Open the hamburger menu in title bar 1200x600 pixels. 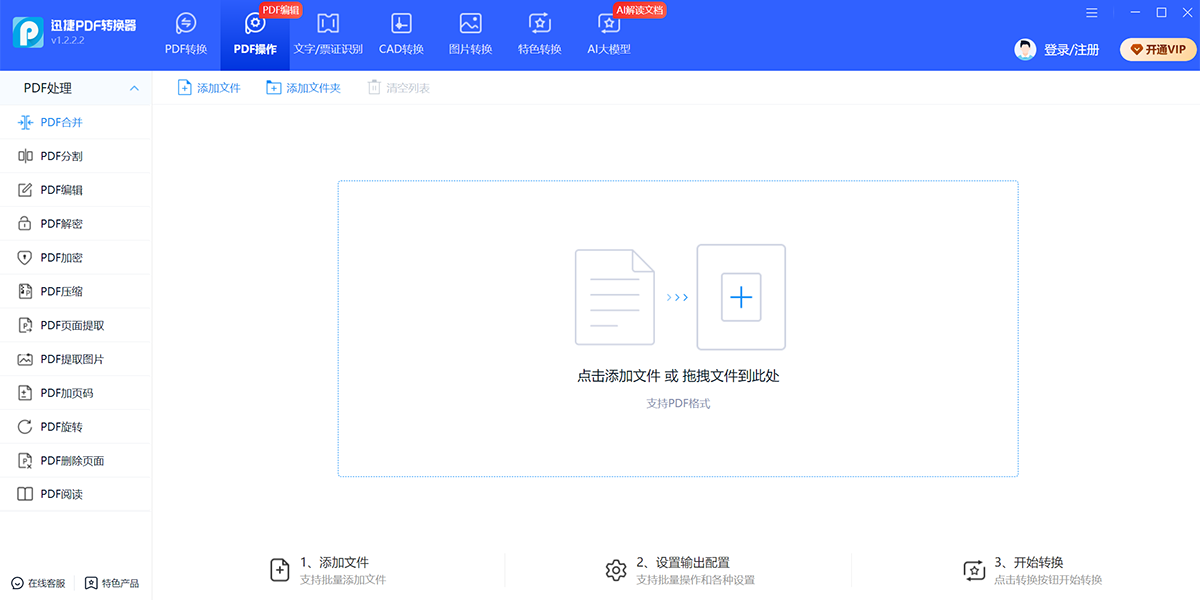point(1091,12)
